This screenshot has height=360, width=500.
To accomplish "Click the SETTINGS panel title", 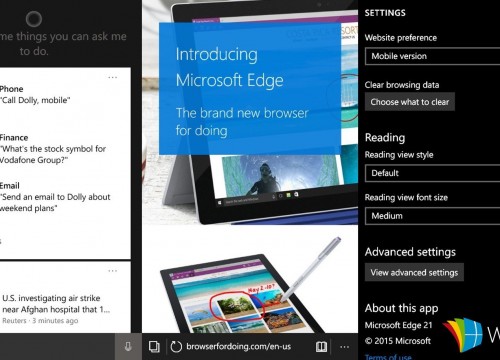I will [385, 13].
